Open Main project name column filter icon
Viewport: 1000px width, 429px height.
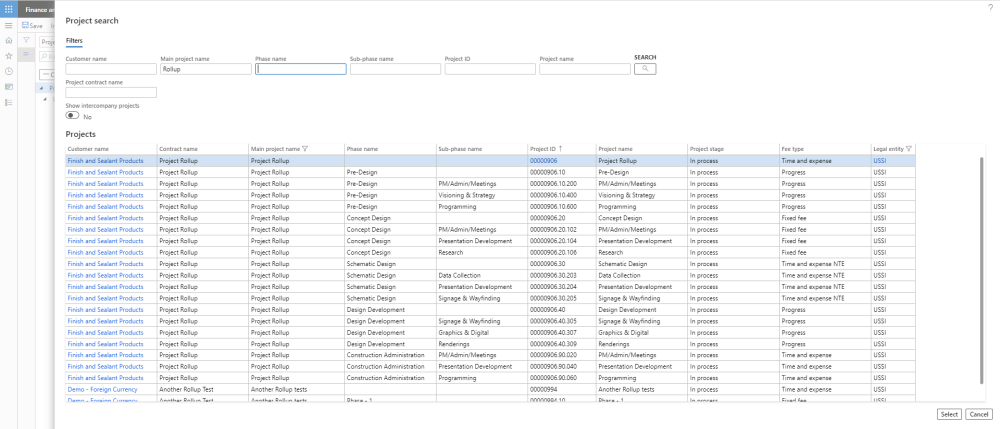pos(305,149)
